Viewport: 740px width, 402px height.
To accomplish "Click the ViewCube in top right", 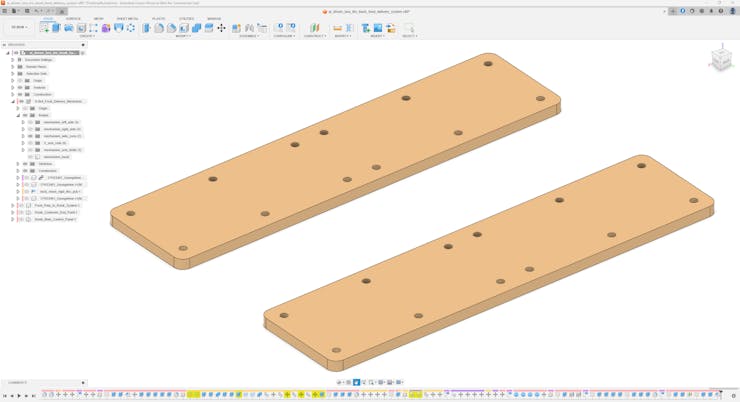I will [720, 60].
